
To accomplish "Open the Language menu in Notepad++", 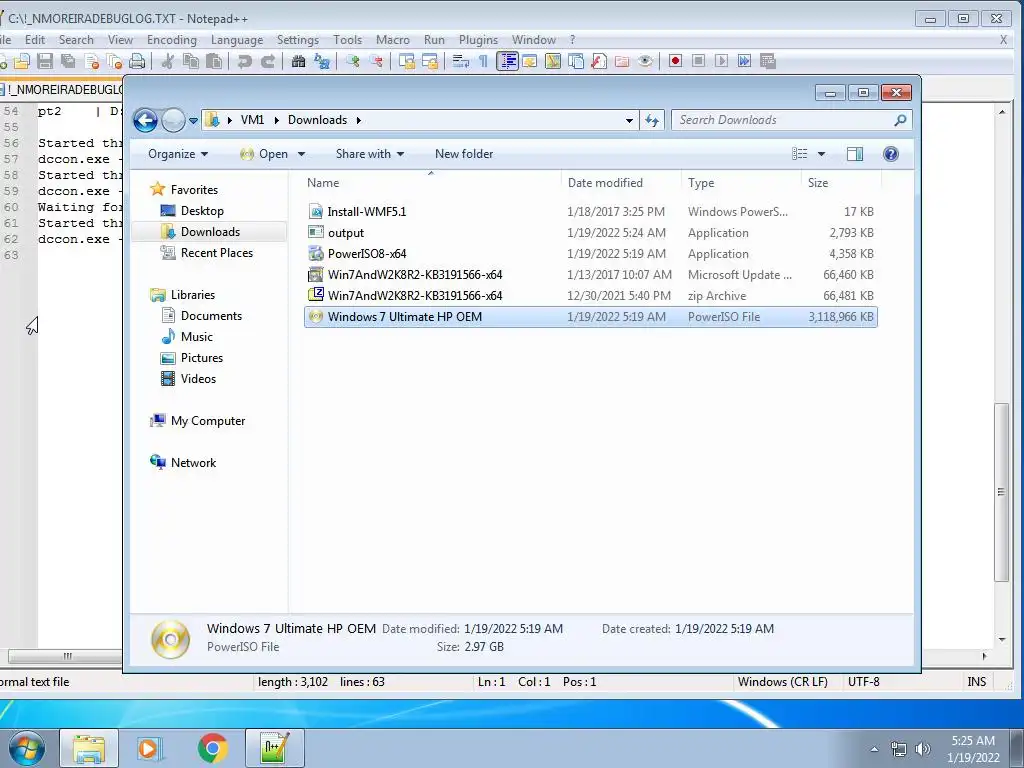I will [x=236, y=40].
